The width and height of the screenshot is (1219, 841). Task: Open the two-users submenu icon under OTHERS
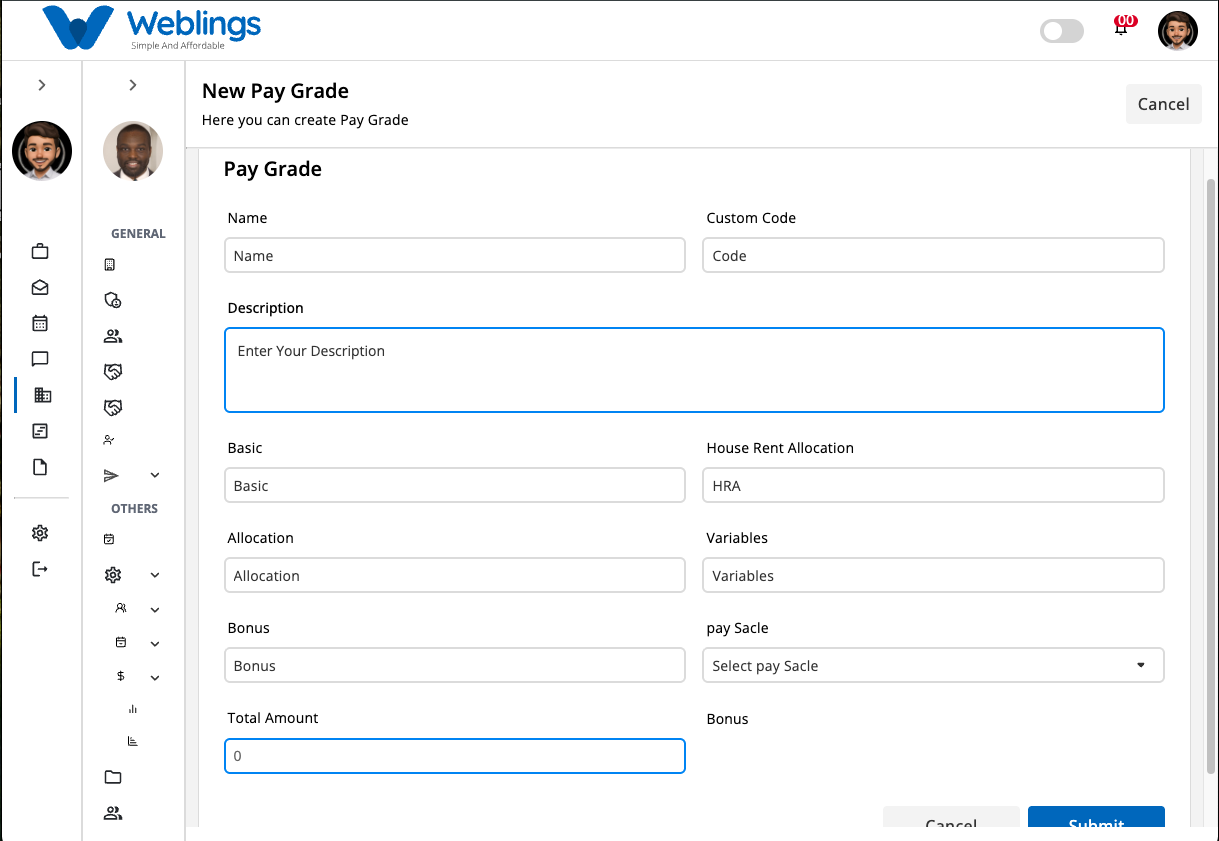point(121,608)
